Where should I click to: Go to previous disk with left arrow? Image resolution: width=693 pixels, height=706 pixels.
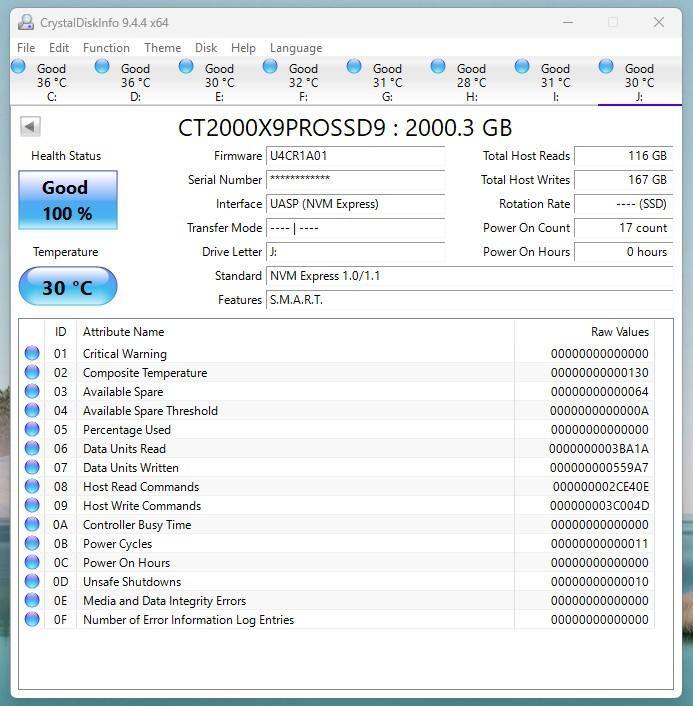point(30,126)
